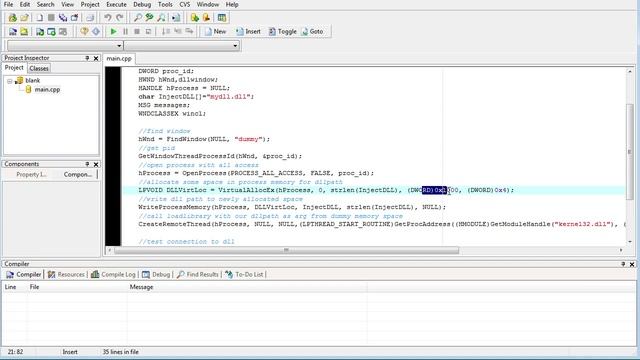Viewport: 640px width, 360px height.
Task: Switch to the Compile Log tab
Action: pos(113,274)
